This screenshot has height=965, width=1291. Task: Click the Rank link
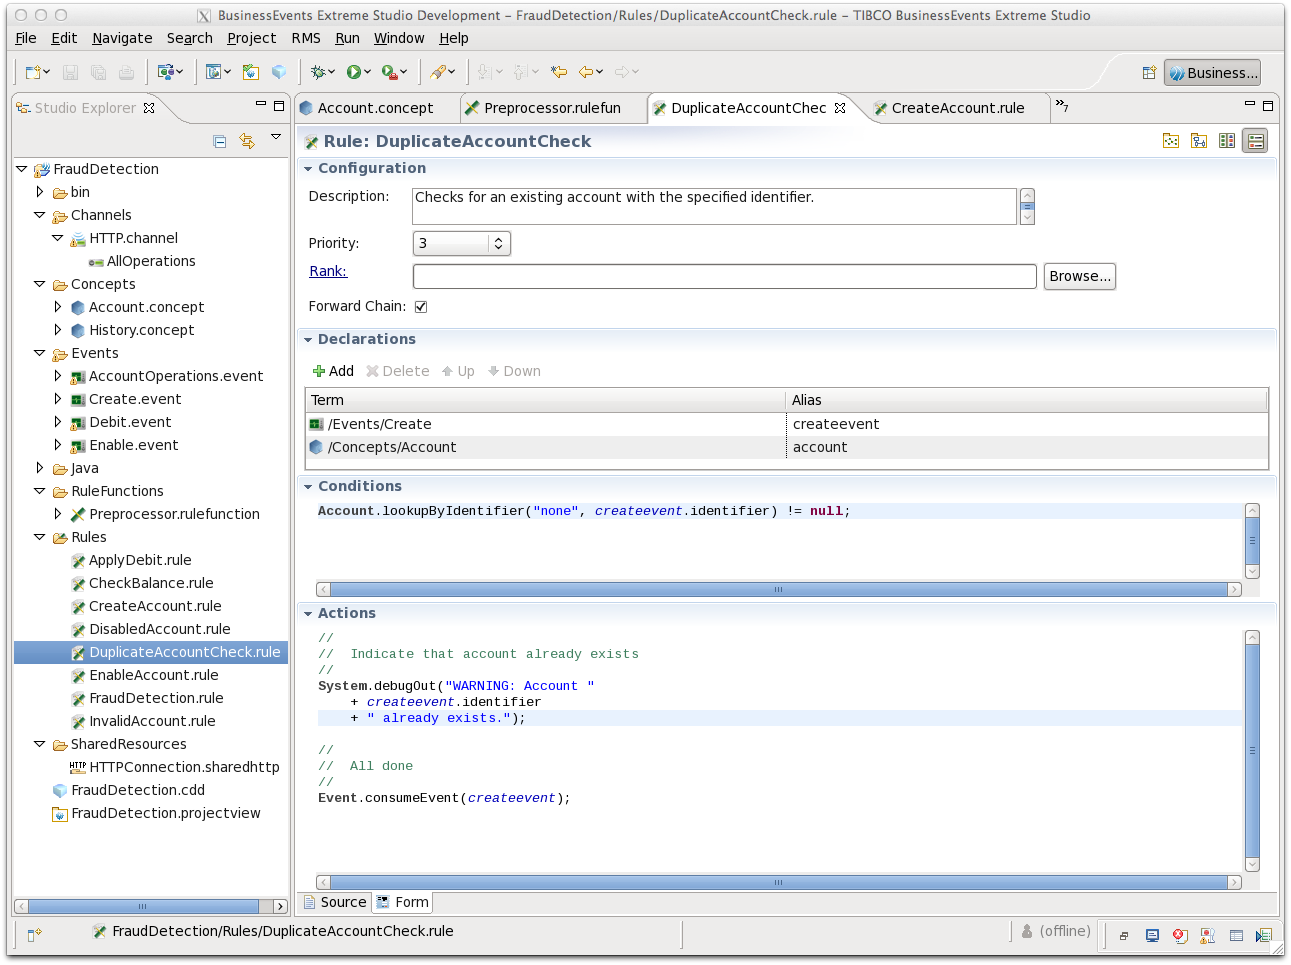tap(328, 271)
